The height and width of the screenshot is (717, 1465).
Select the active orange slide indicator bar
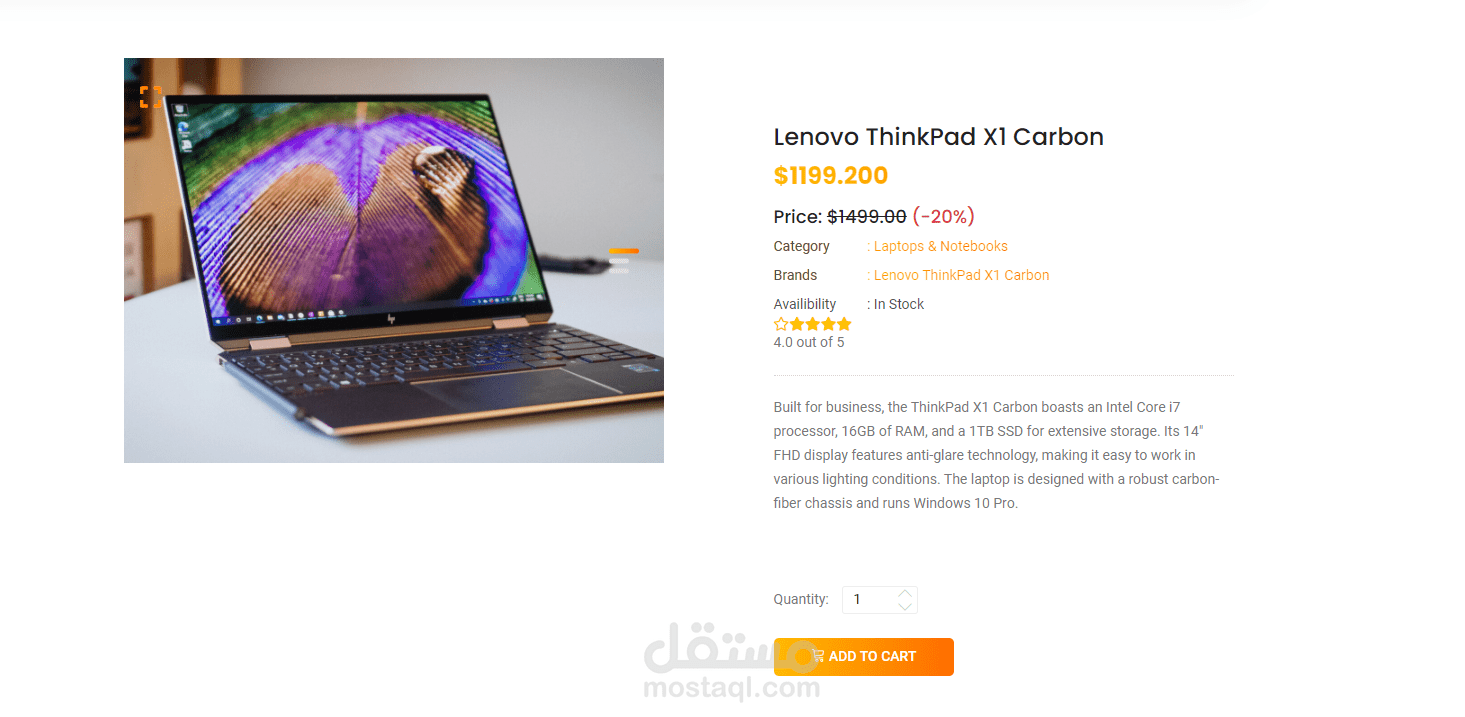coord(624,251)
